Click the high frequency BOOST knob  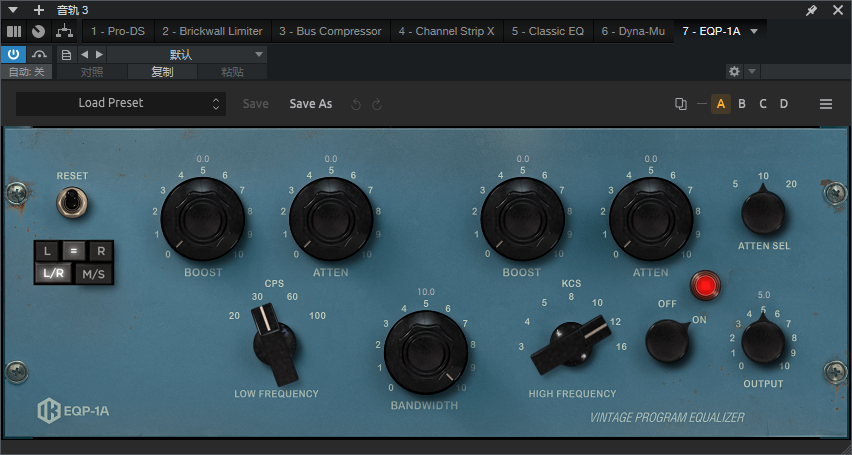522,219
